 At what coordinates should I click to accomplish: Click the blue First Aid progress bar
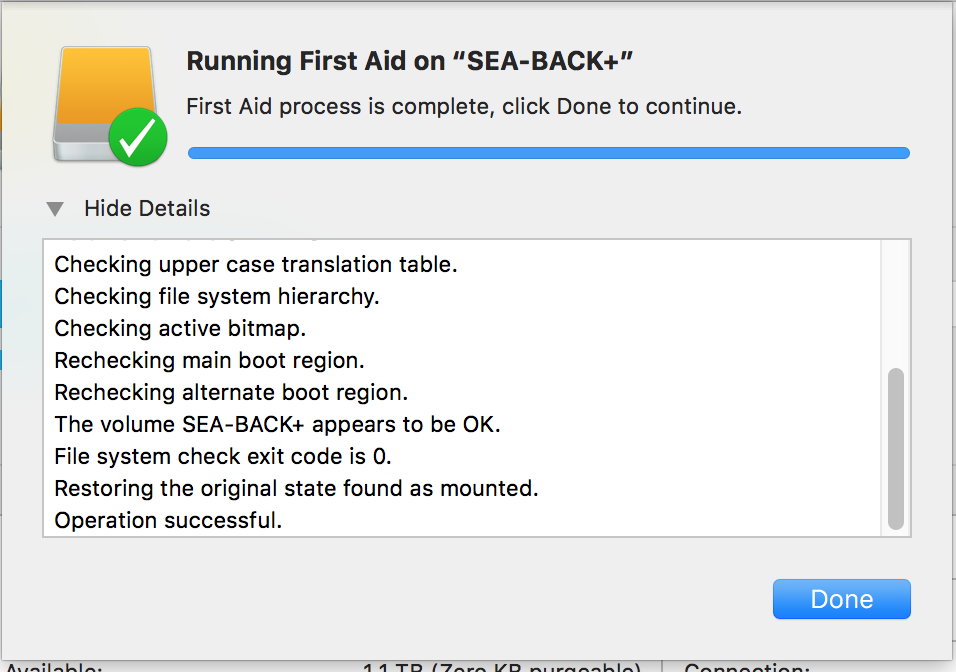click(x=548, y=153)
